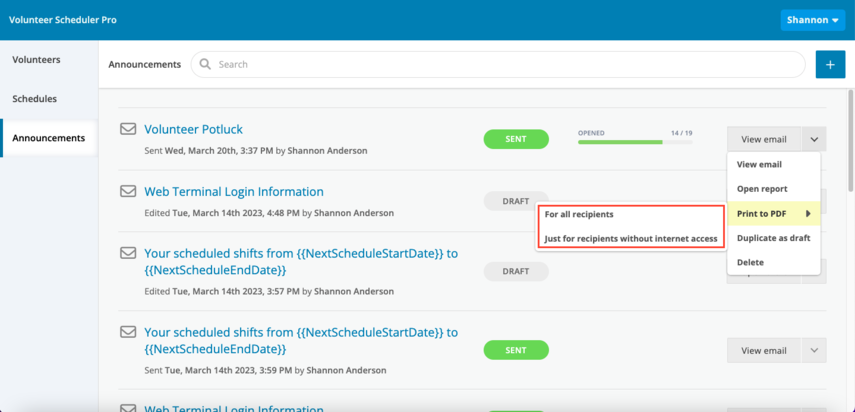Screen dimensions: 855x412
Task: Click the Opened 14/19 progress bar
Action: (635, 142)
